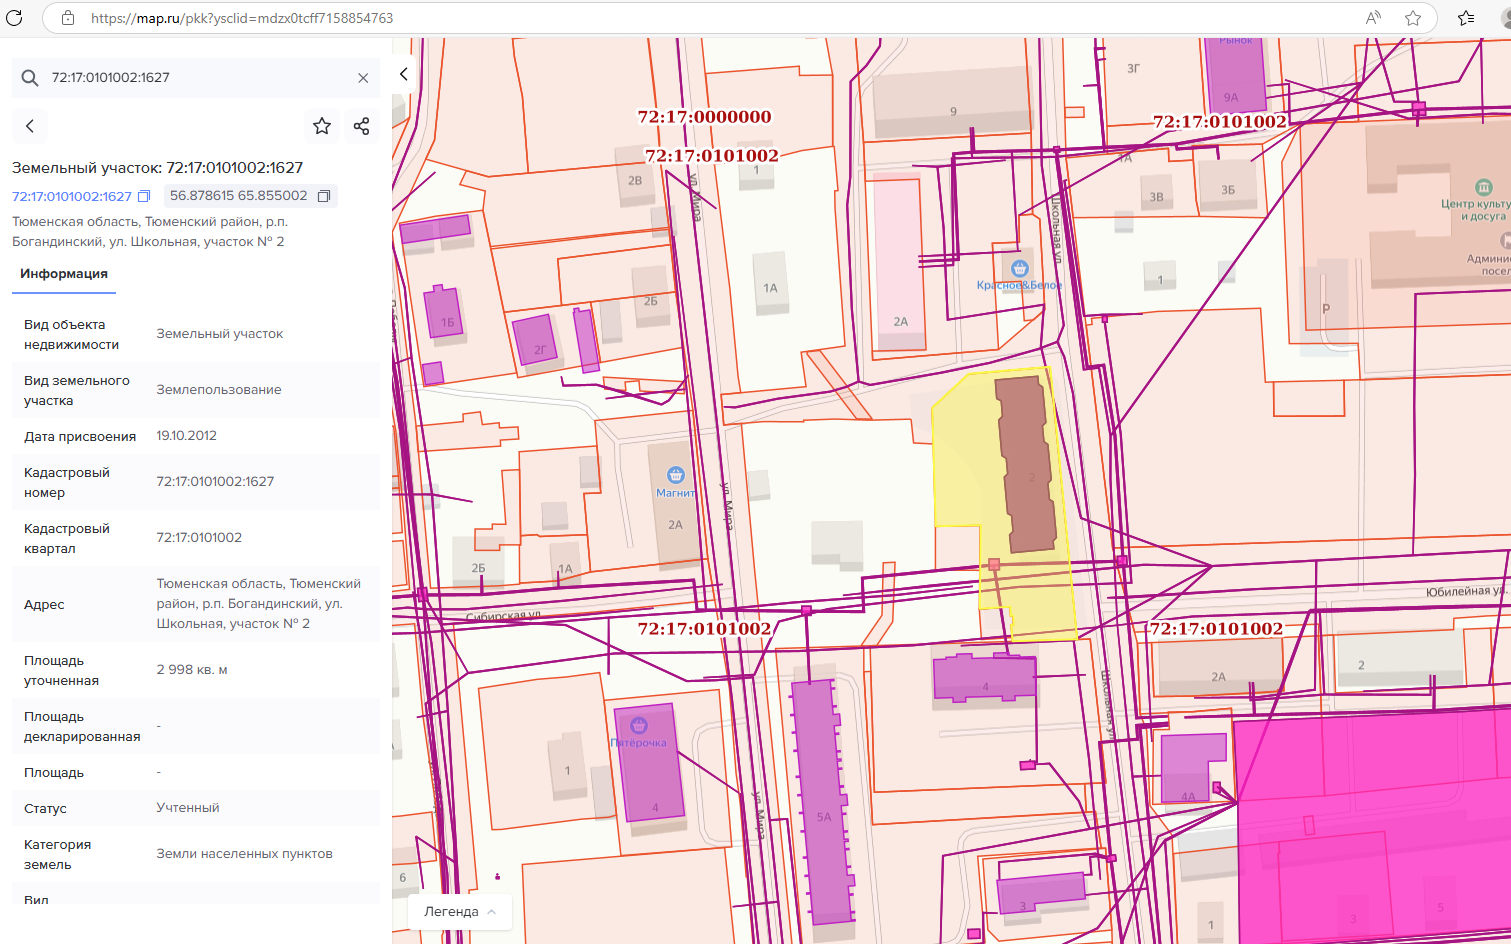The width and height of the screenshot is (1511, 944).
Task: Expand the Легенда map legend
Action: [460, 912]
